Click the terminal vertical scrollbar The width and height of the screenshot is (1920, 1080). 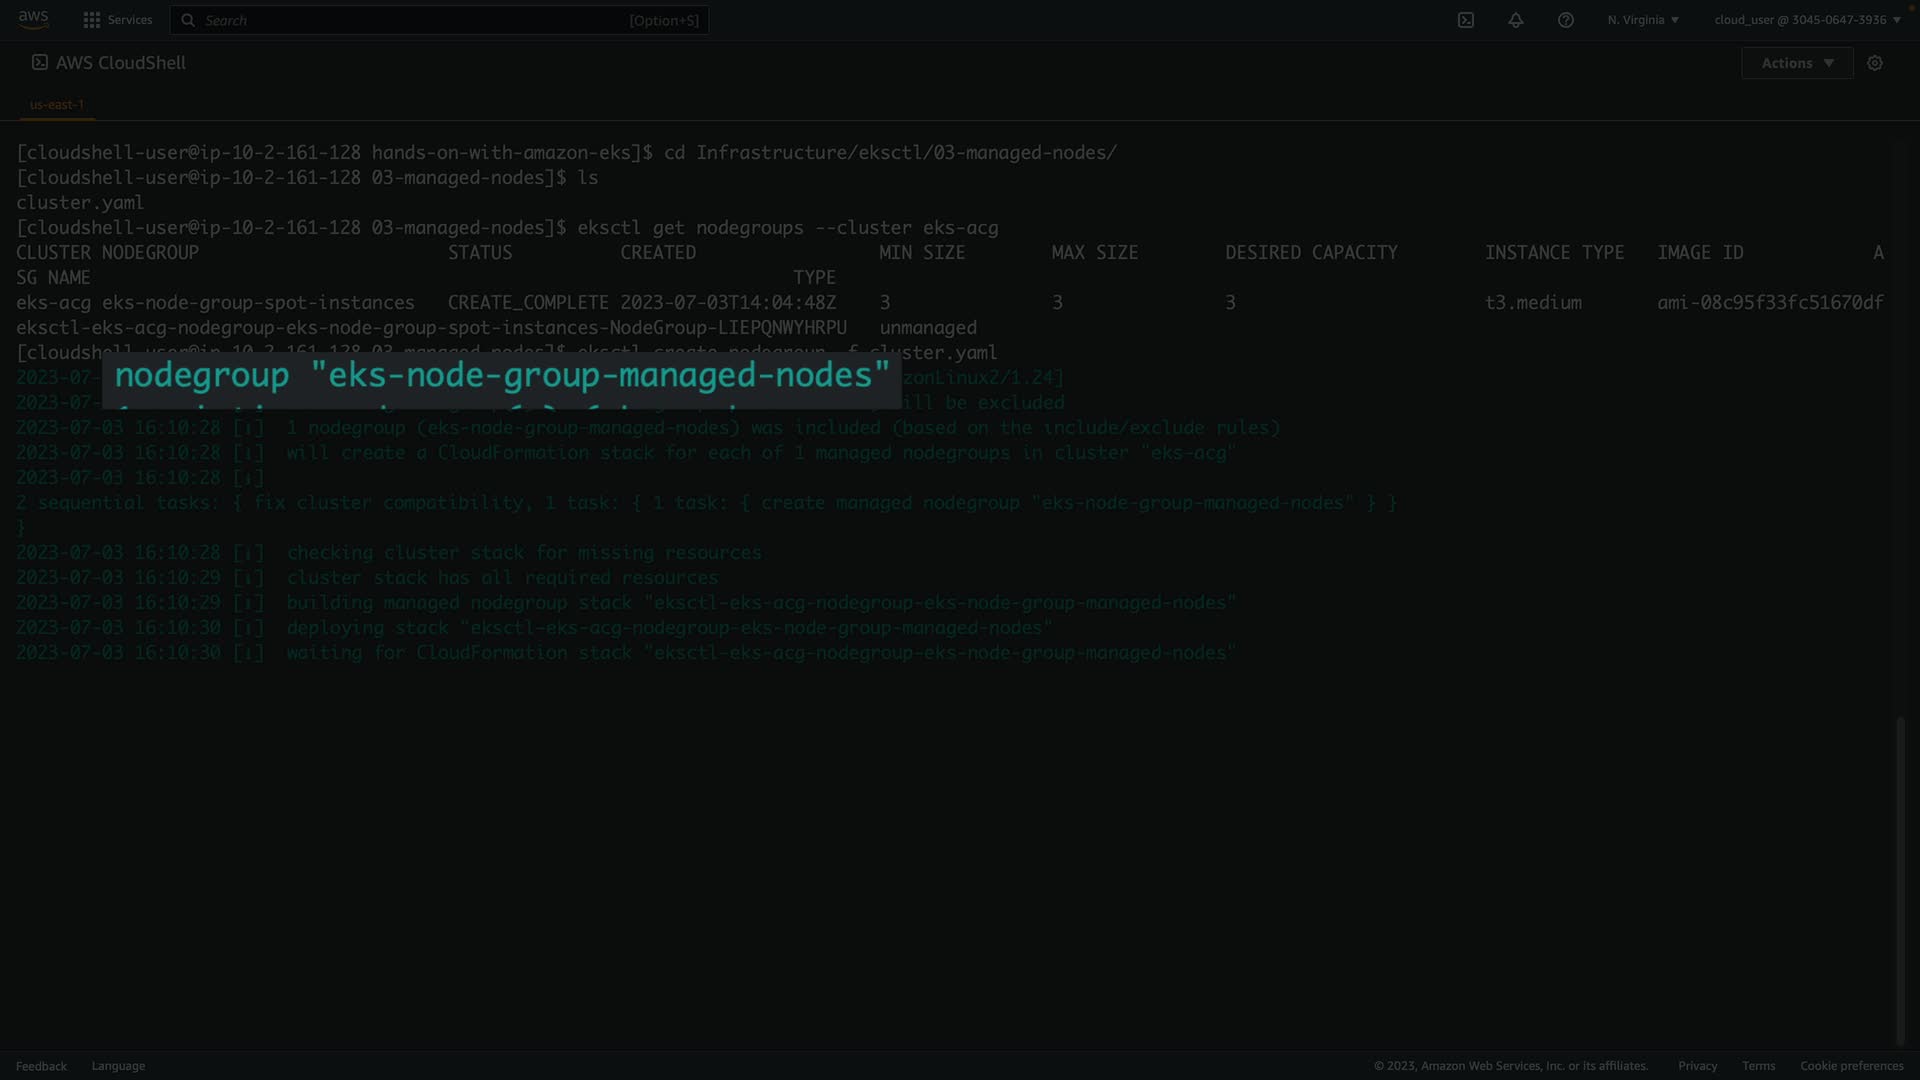point(1901,880)
